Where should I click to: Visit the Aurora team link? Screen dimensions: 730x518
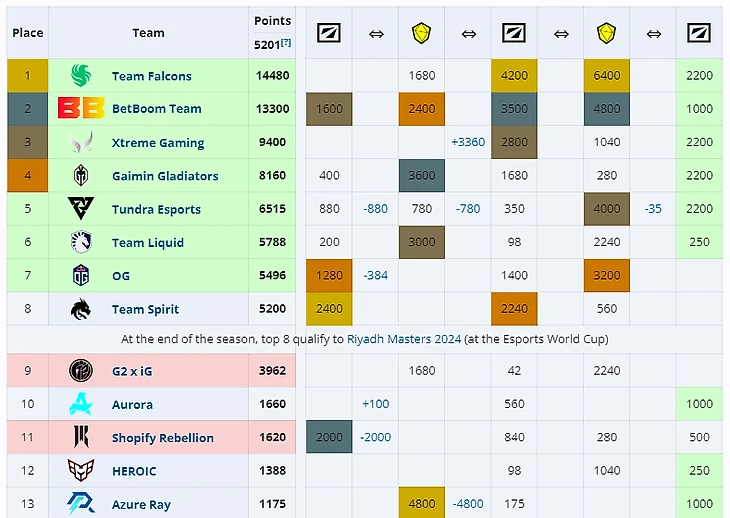click(132, 404)
